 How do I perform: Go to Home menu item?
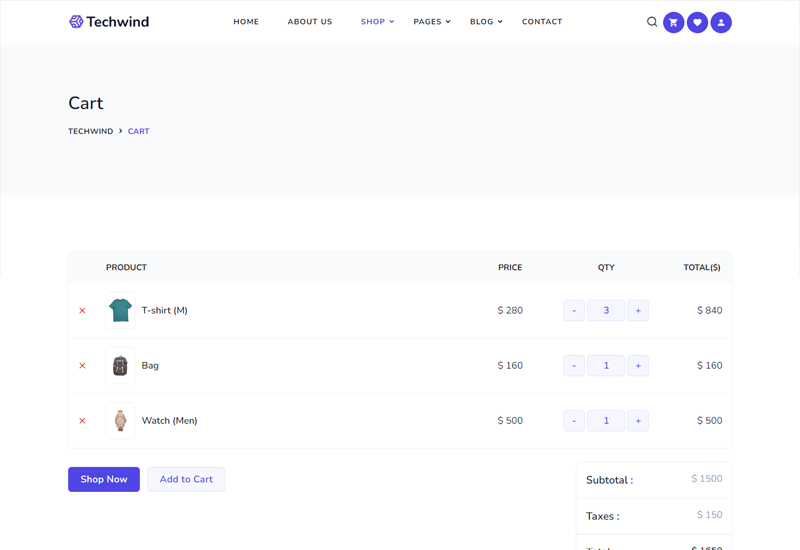click(246, 21)
